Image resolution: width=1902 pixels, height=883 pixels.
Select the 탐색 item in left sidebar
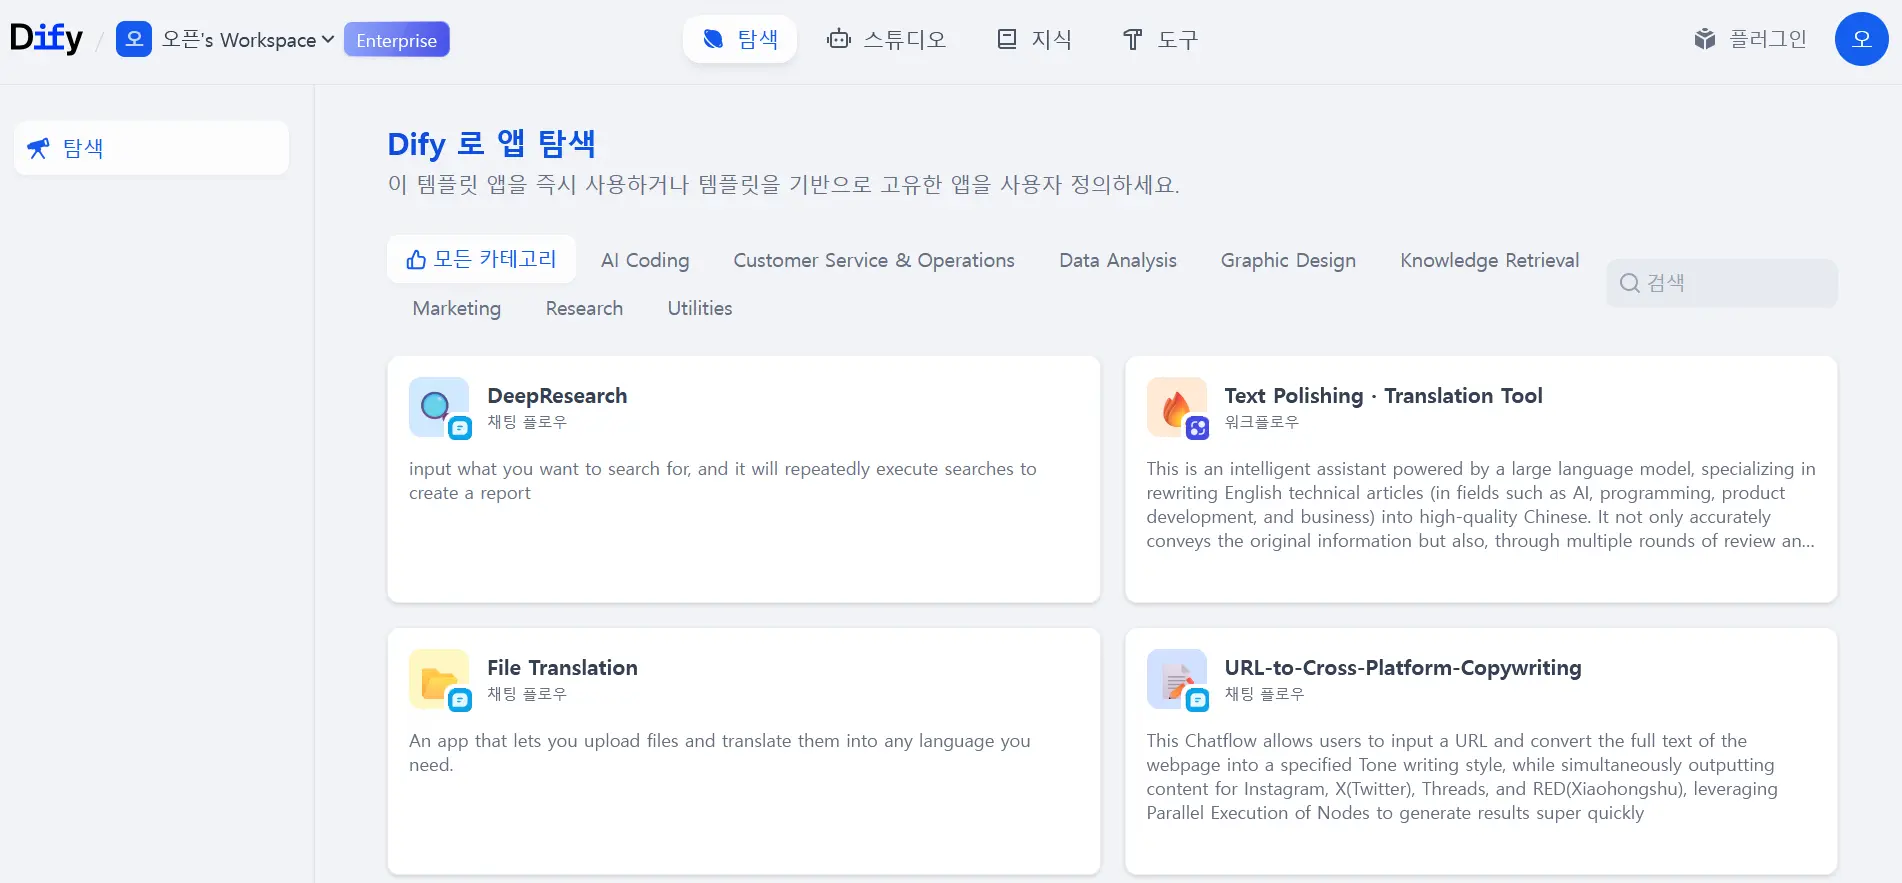pos(151,148)
